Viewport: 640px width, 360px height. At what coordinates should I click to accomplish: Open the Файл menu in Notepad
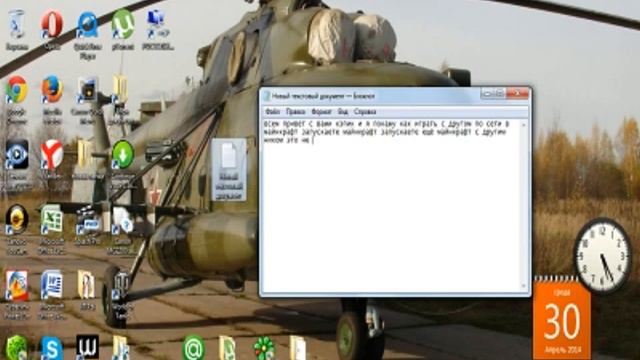pos(272,111)
